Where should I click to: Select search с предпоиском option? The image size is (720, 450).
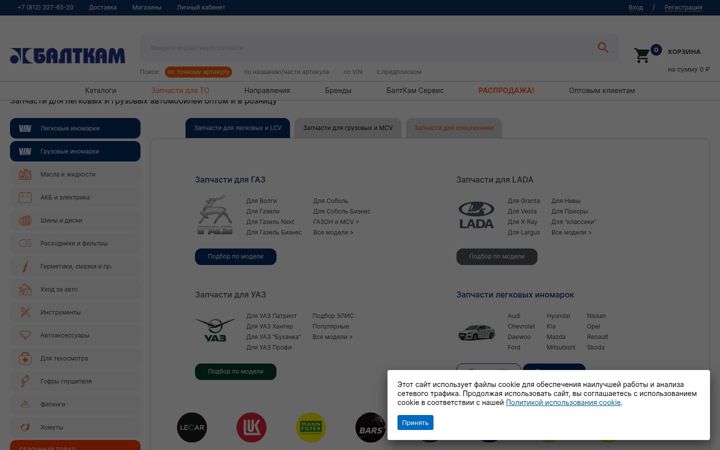pyautogui.click(x=399, y=72)
